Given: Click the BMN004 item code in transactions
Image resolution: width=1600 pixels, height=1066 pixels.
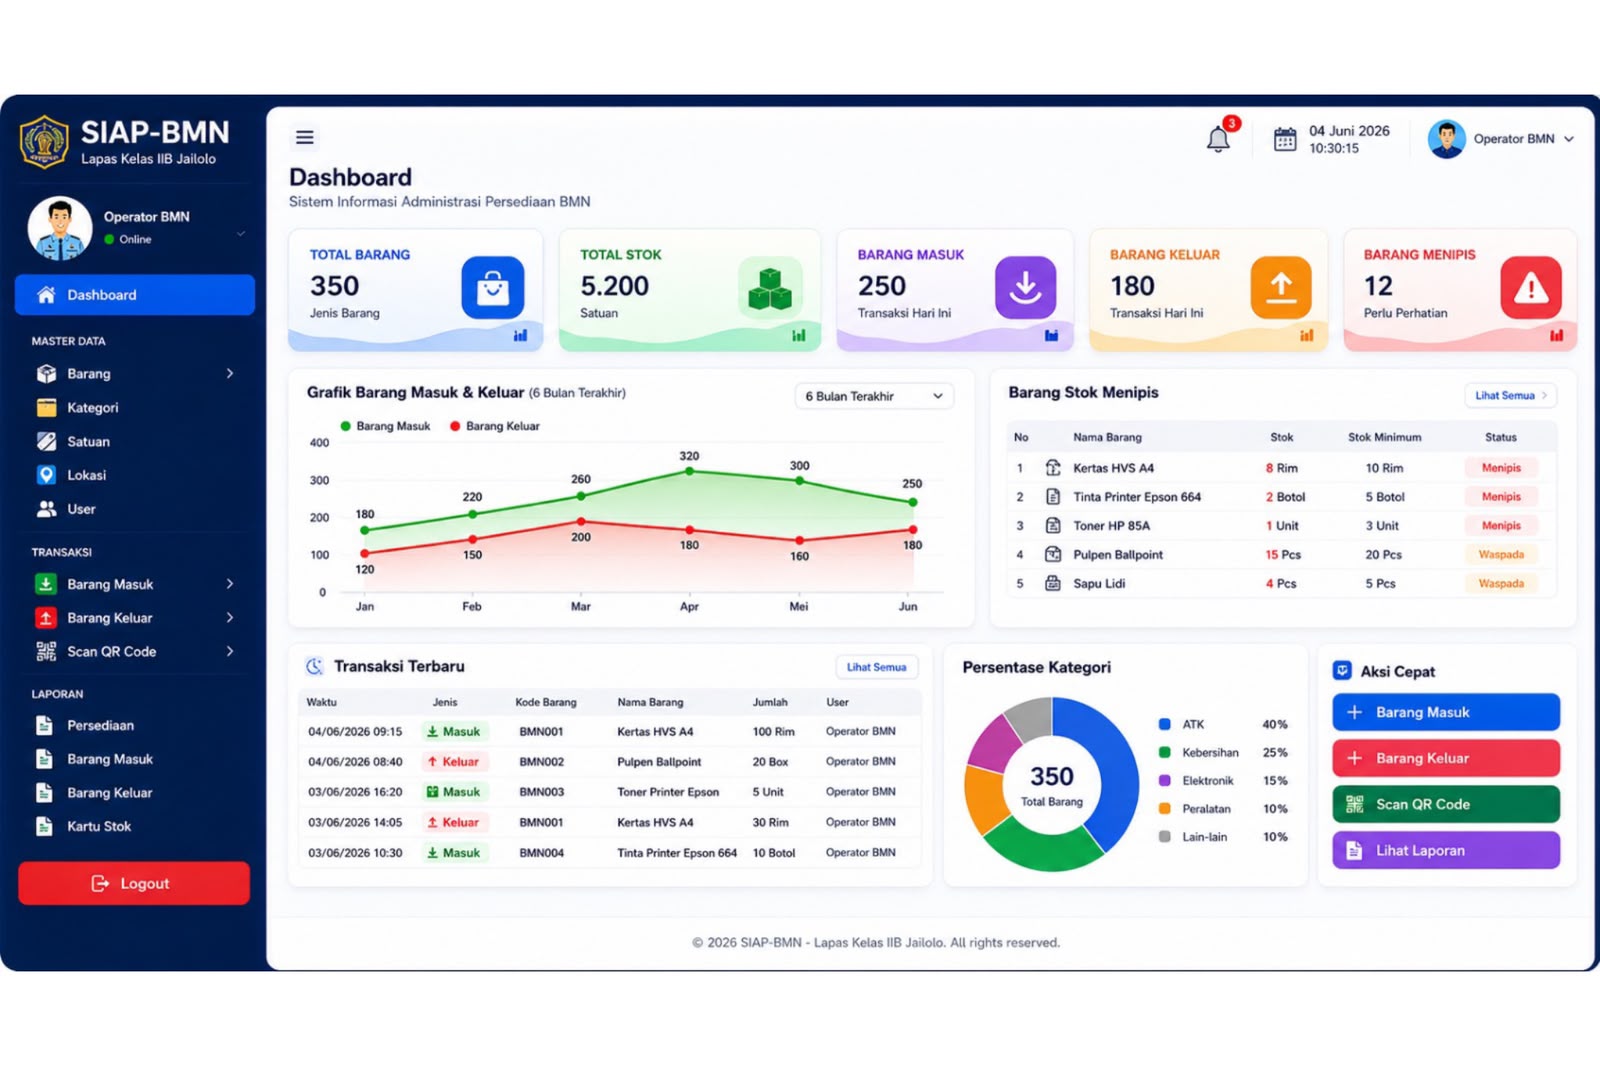Looking at the screenshot, I should coord(542,853).
